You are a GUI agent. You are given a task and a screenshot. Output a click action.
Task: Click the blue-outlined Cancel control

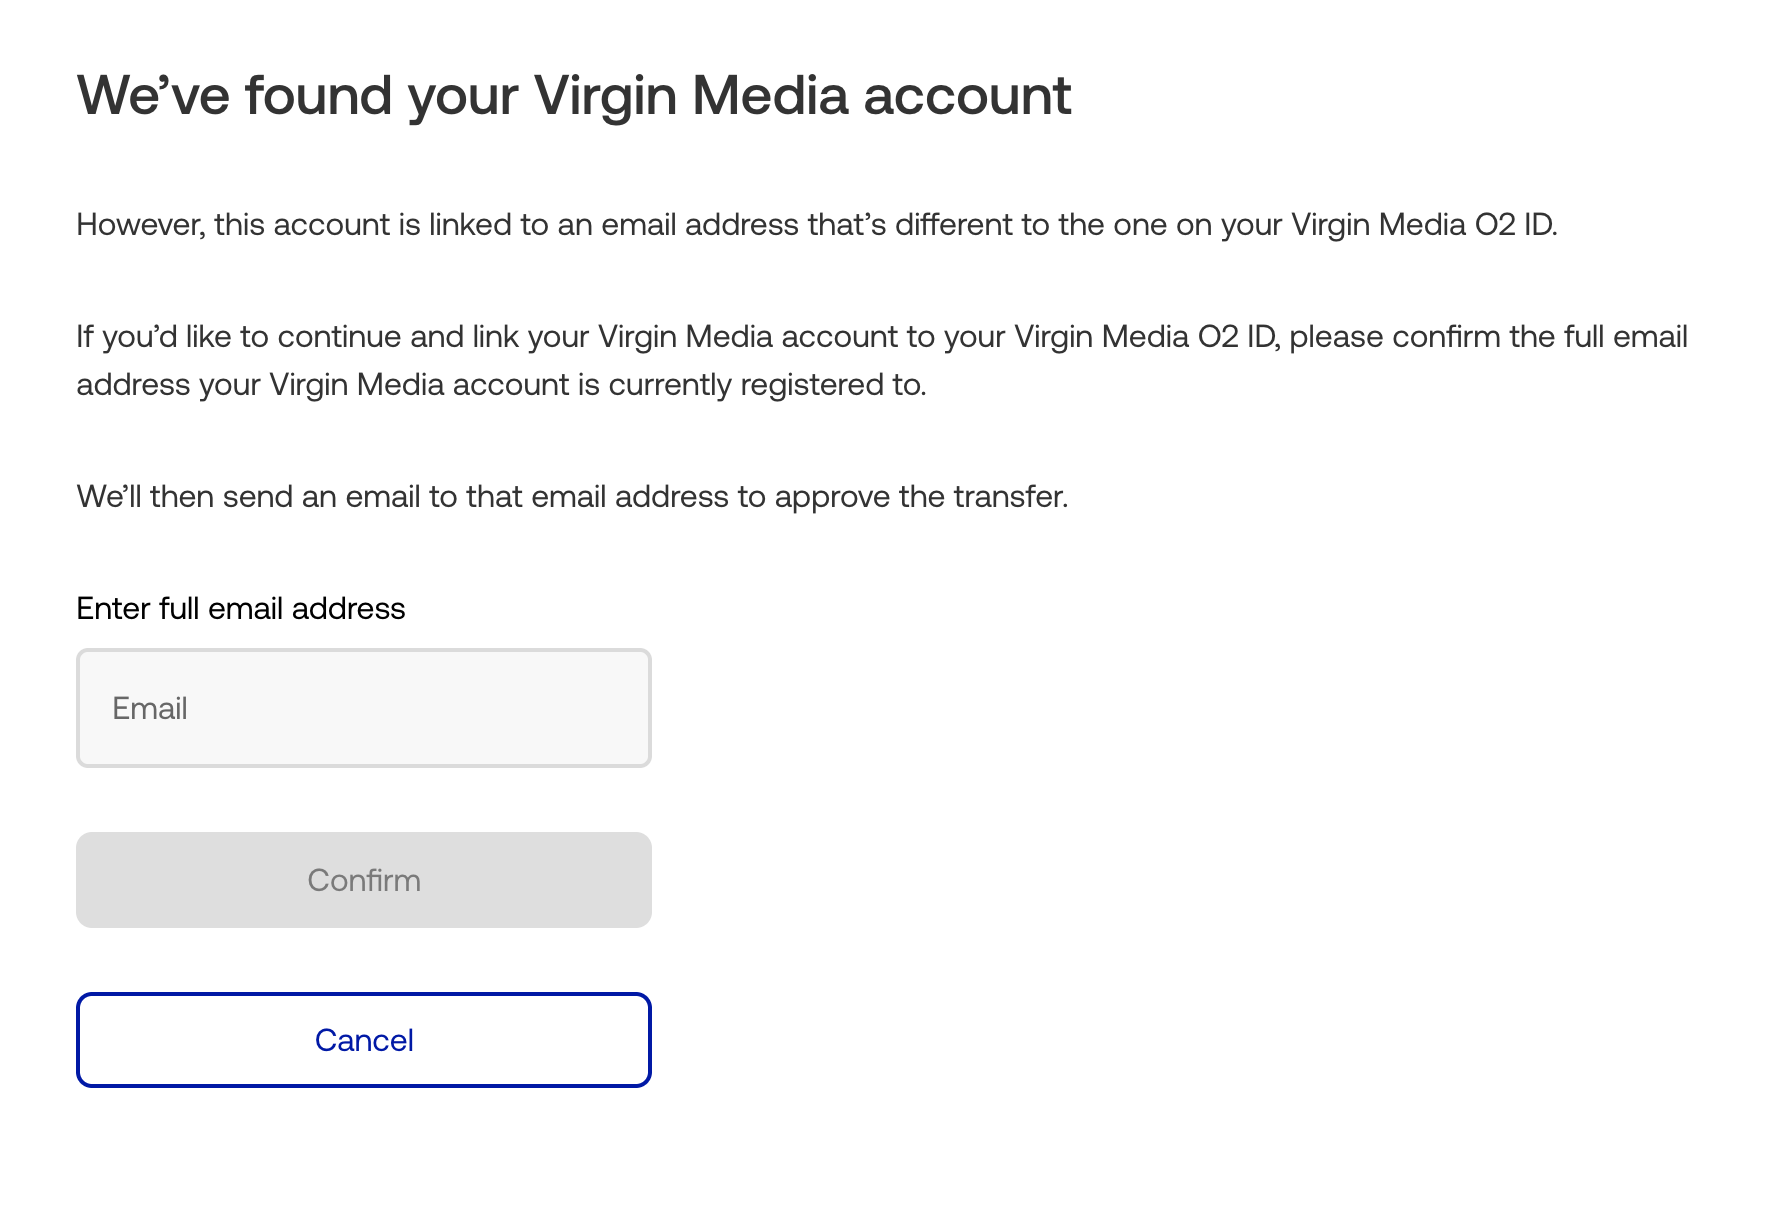(x=364, y=1040)
